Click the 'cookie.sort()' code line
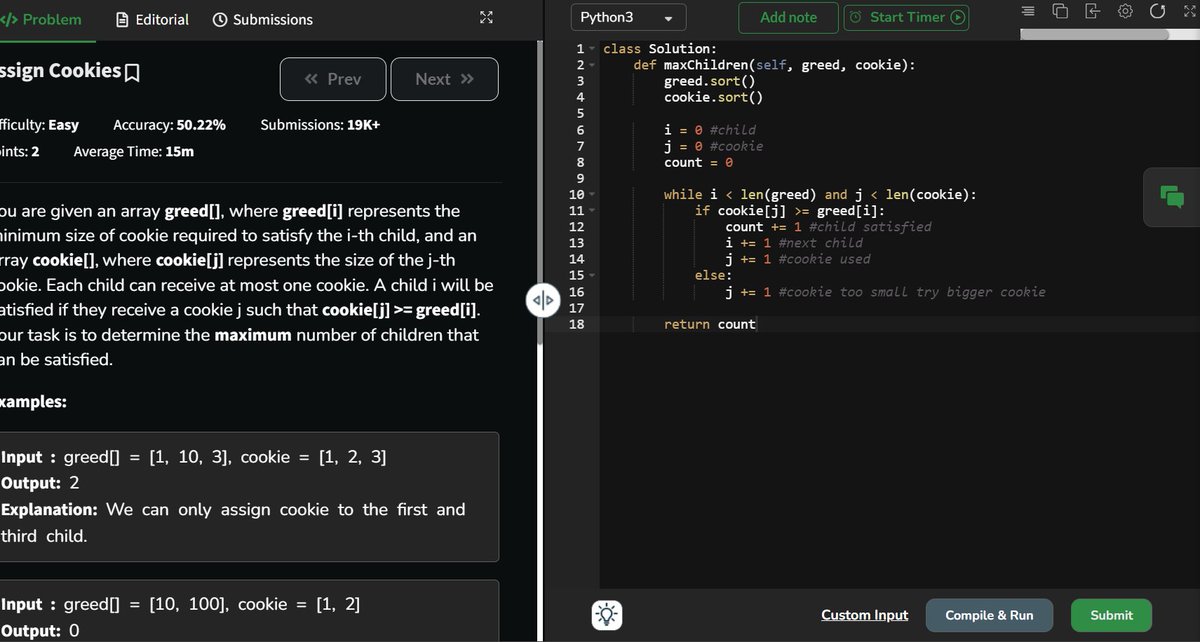Image resolution: width=1200 pixels, height=642 pixels. point(714,97)
